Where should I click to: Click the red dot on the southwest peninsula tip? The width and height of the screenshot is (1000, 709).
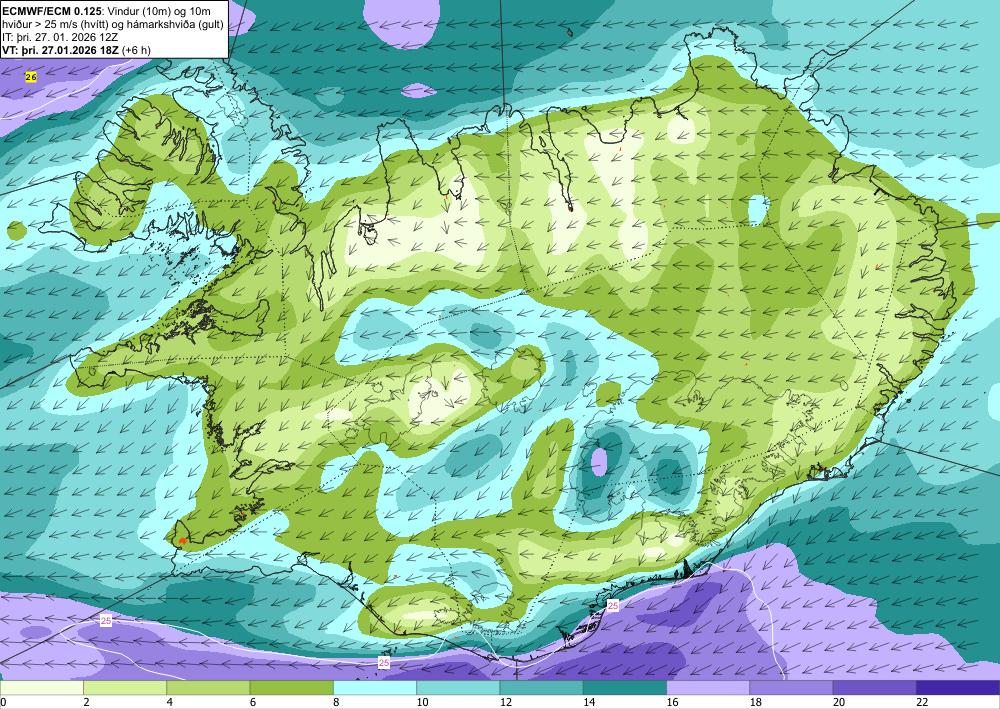point(182,541)
